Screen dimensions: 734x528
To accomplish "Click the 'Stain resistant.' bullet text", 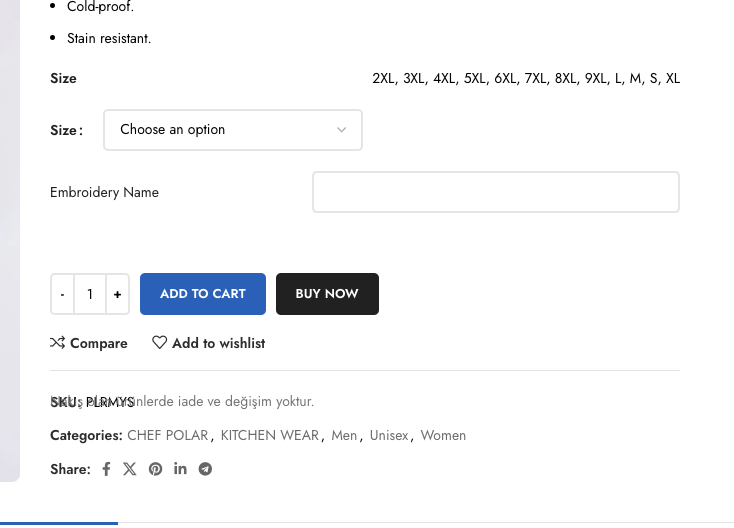I will coord(109,38).
